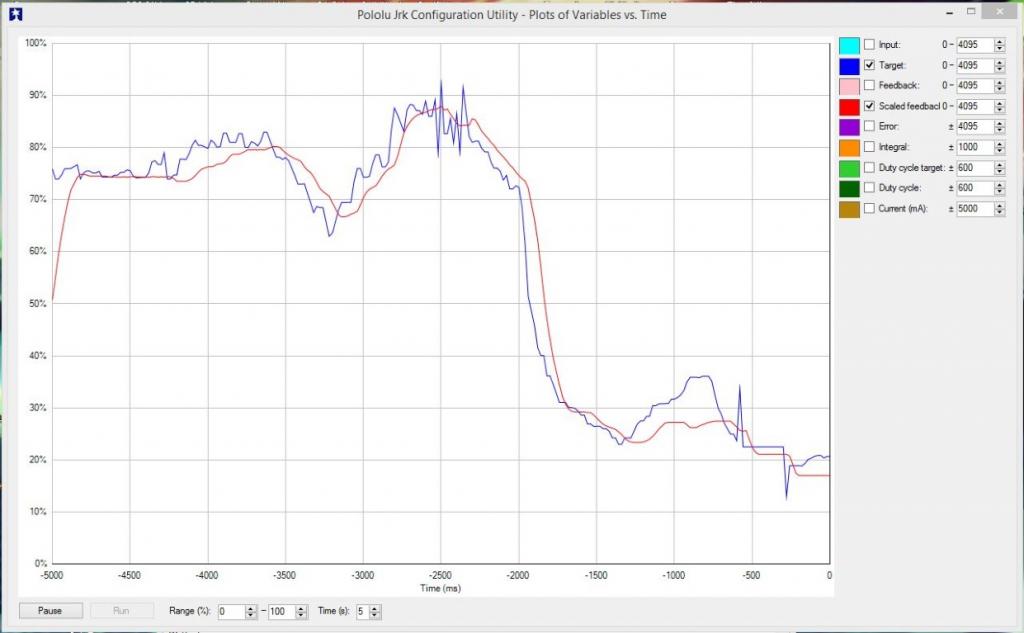1024x633 pixels.
Task: Increase Time (s) using the up arrow
Action: [x=375, y=607]
